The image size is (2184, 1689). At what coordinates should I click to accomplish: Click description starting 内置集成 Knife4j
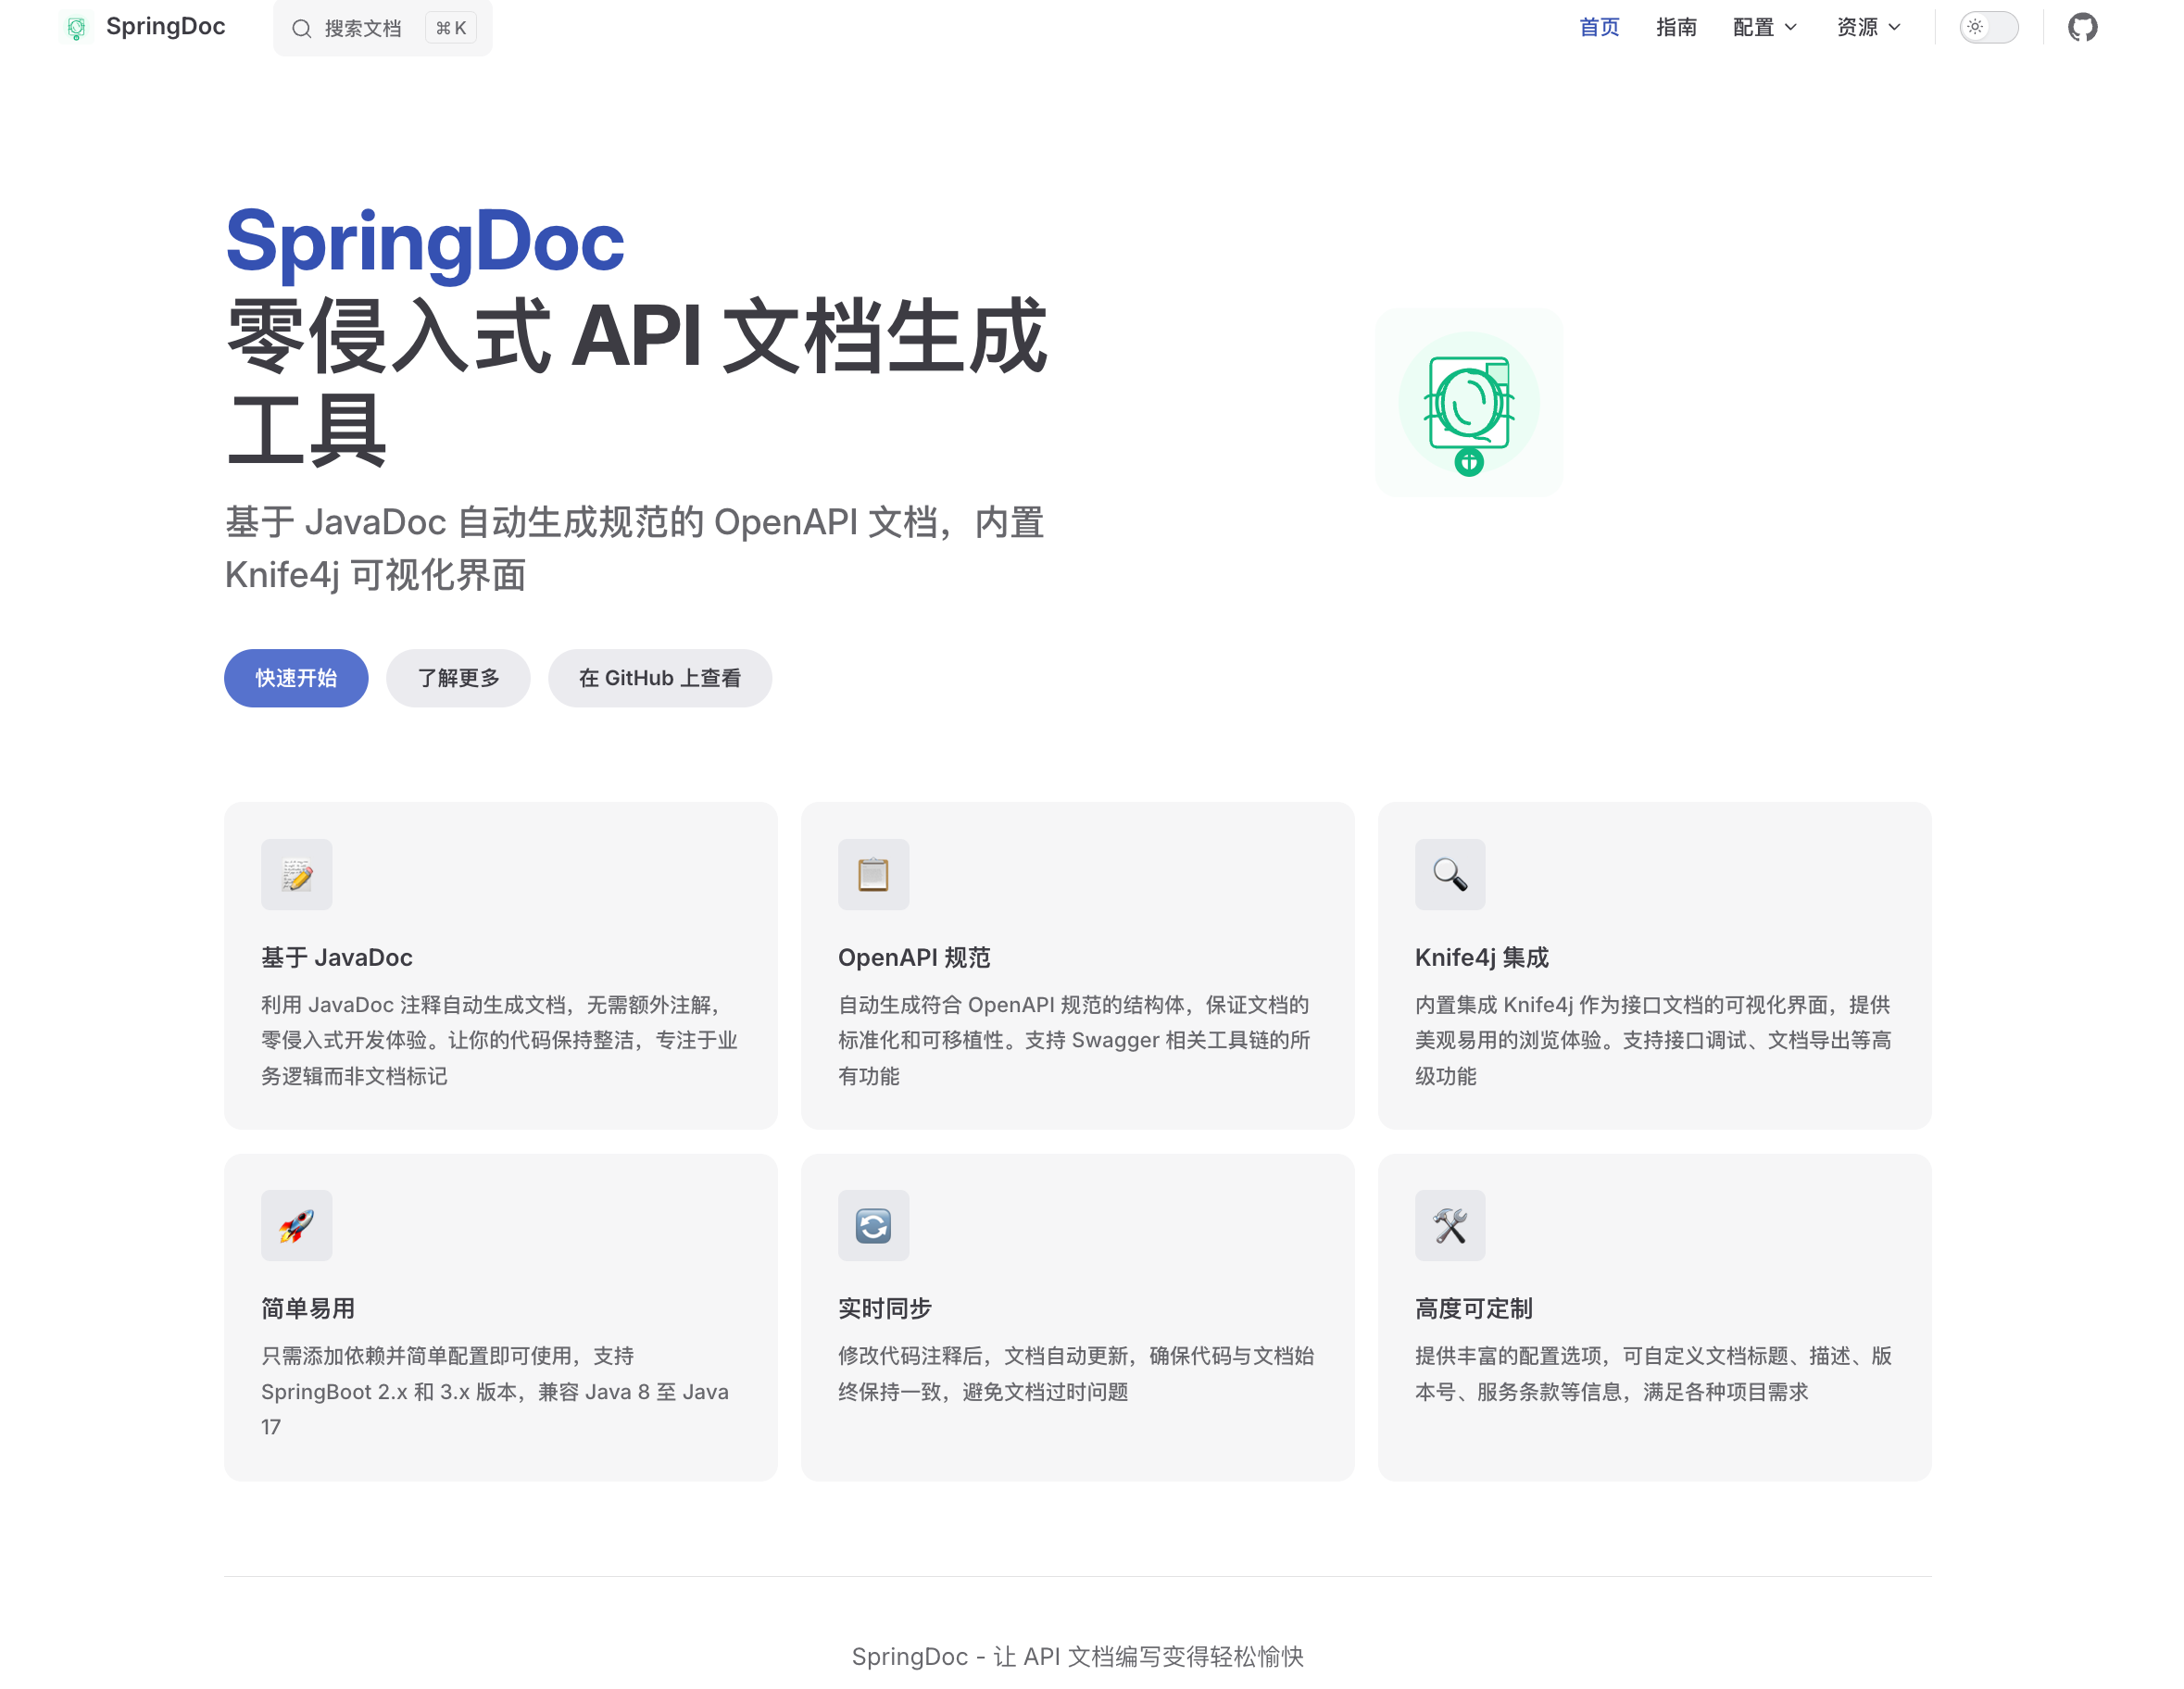tap(1653, 1040)
